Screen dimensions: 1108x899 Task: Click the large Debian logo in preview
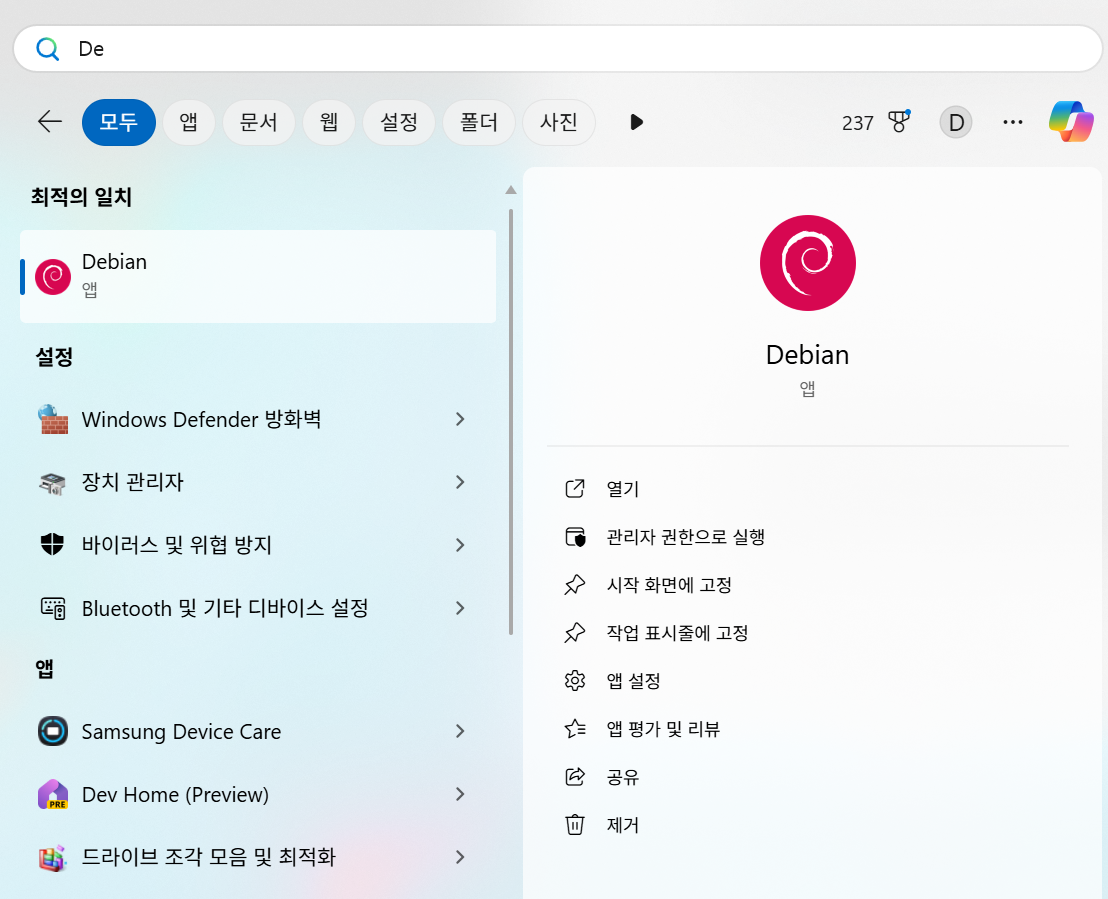click(x=808, y=263)
